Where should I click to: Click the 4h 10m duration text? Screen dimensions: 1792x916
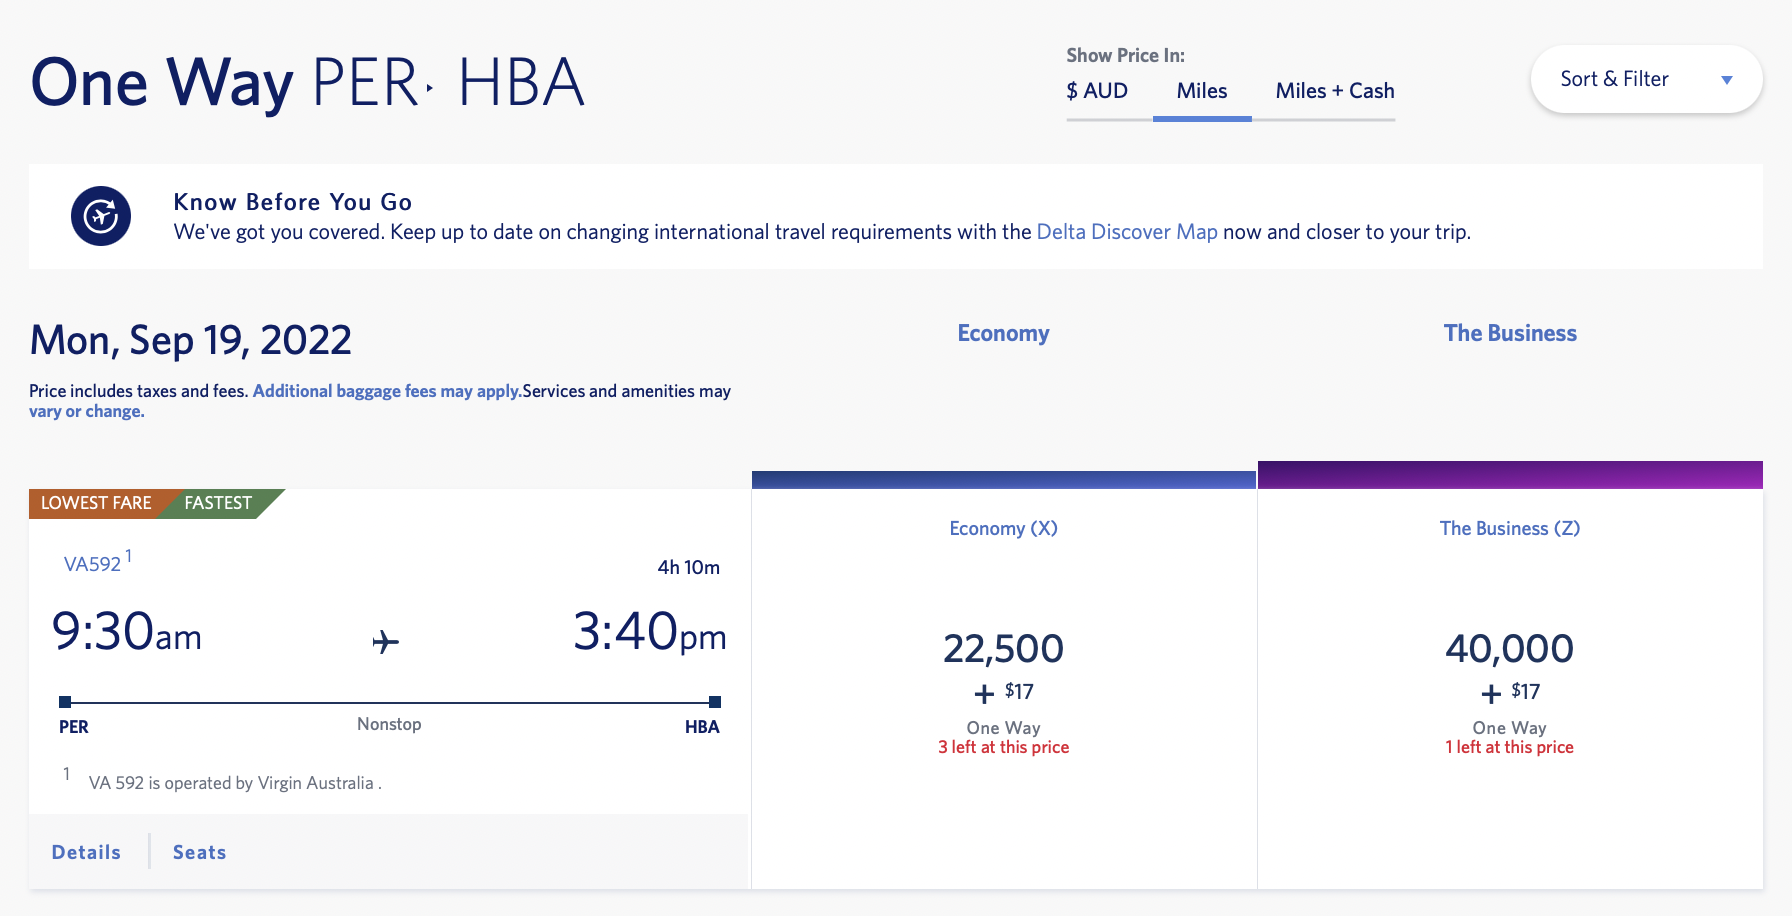coord(689,567)
